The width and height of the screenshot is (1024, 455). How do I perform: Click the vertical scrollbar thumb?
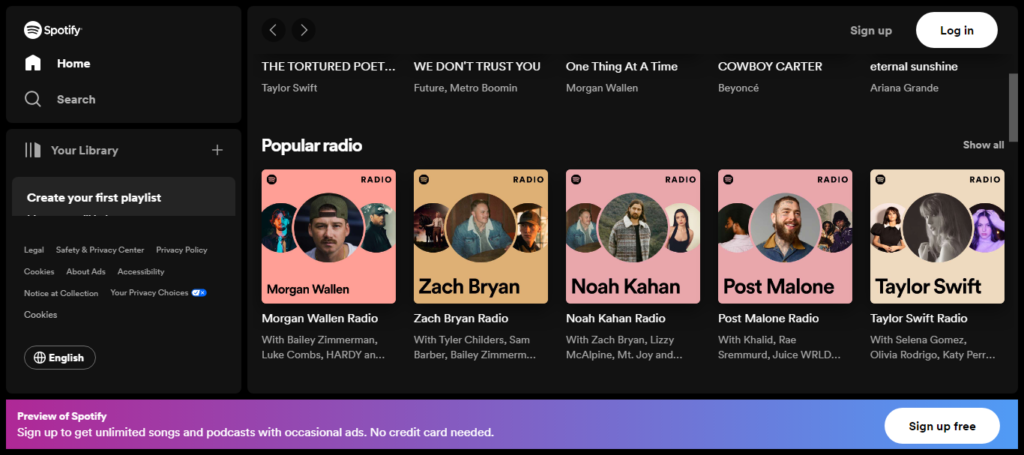pos(1013,106)
